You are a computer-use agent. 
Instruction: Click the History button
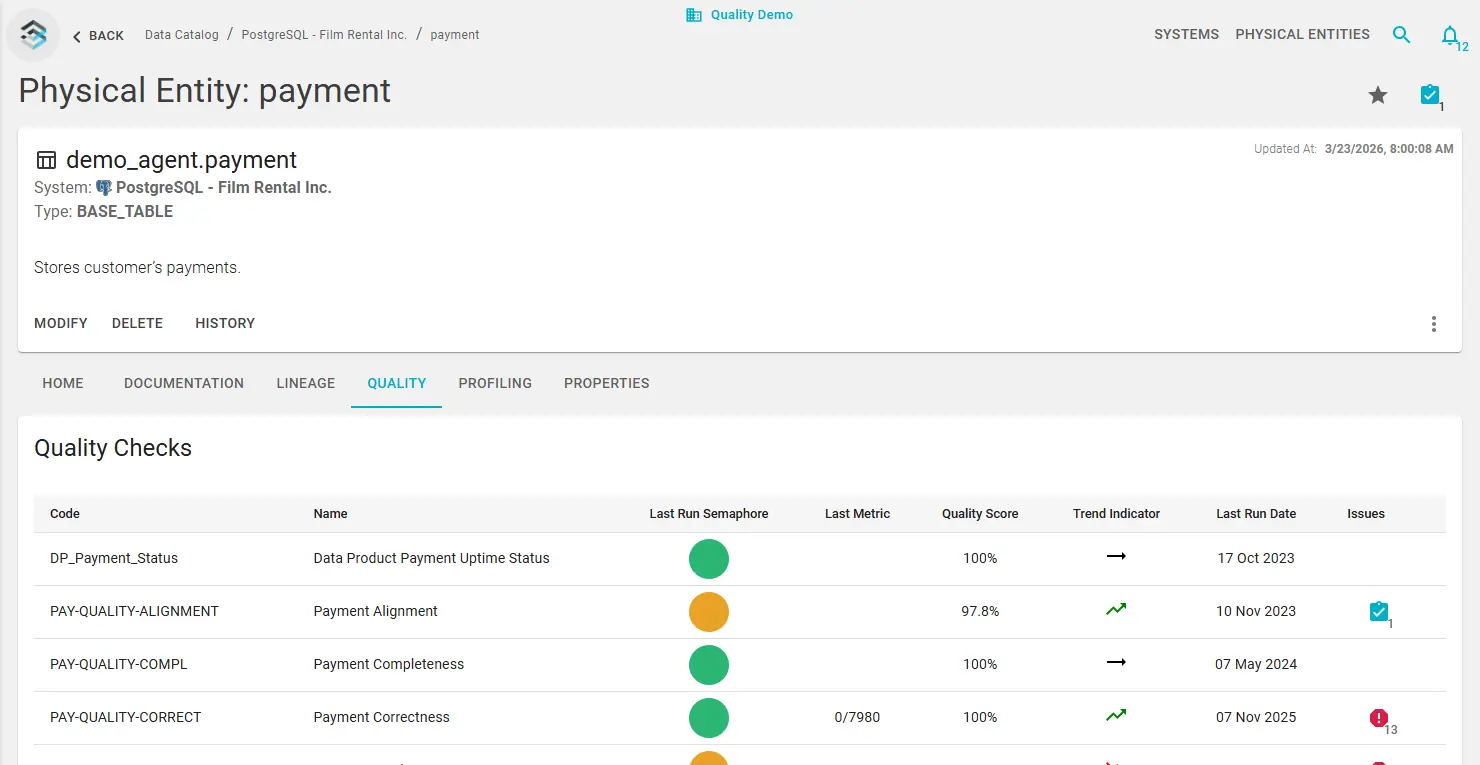pyautogui.click(x=225, y=323)
